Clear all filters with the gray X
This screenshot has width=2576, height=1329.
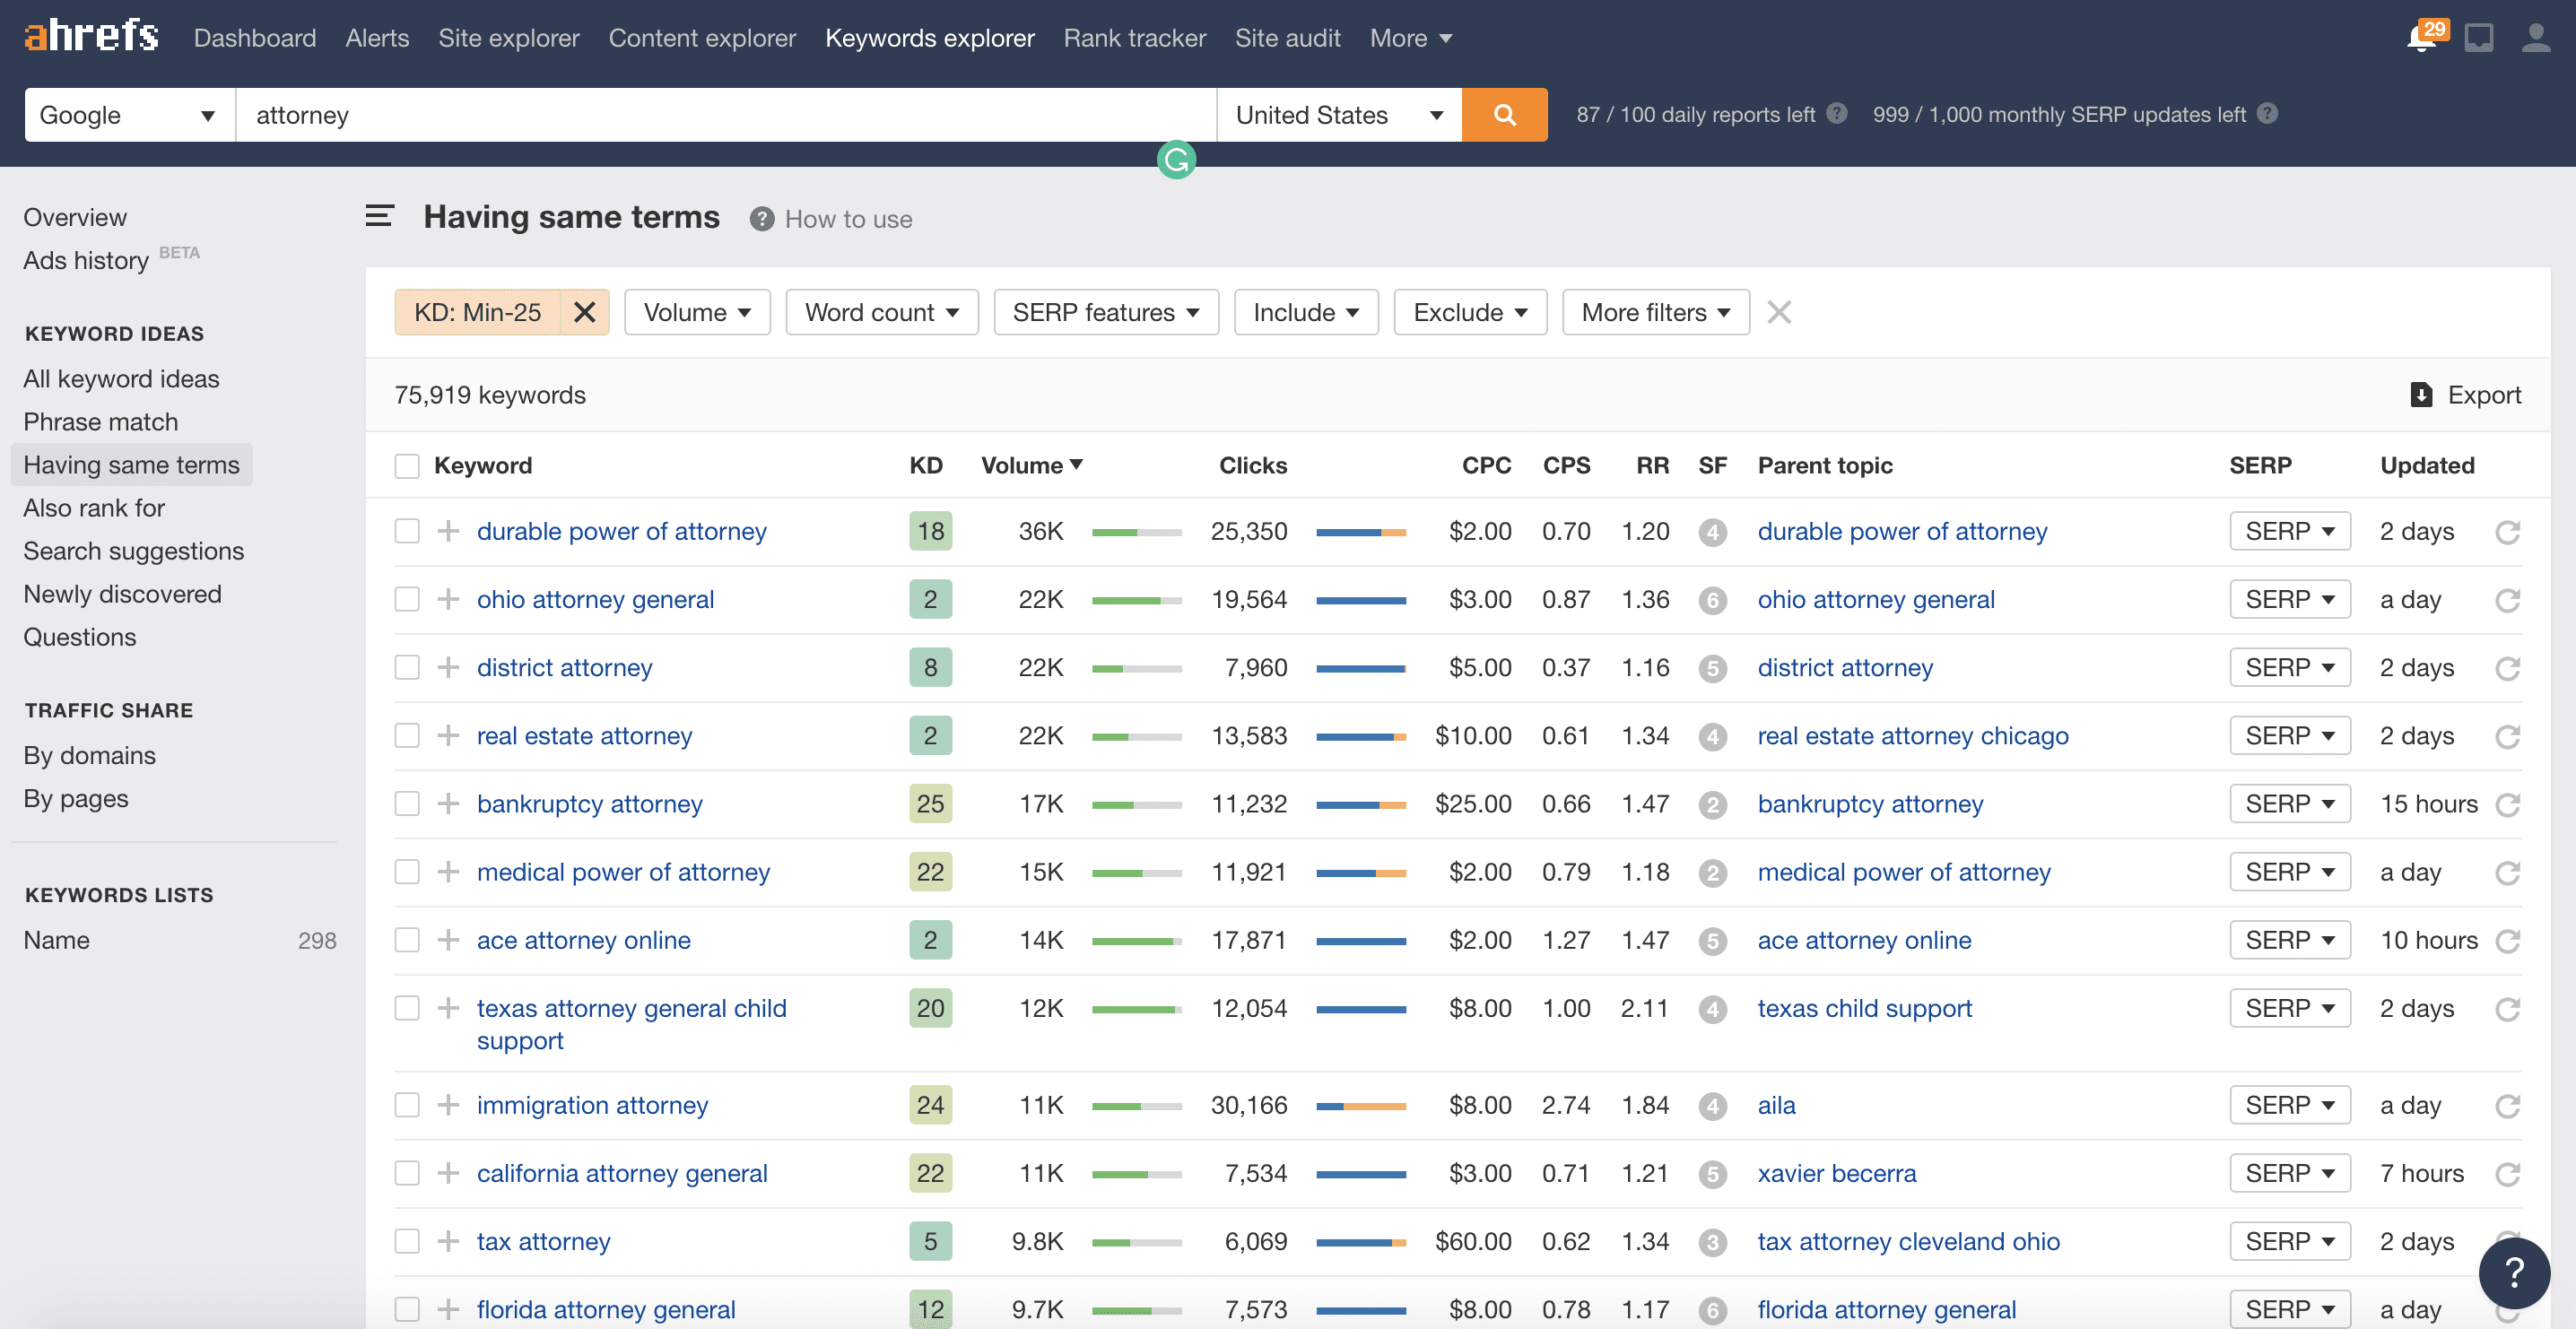point(1778,312)
